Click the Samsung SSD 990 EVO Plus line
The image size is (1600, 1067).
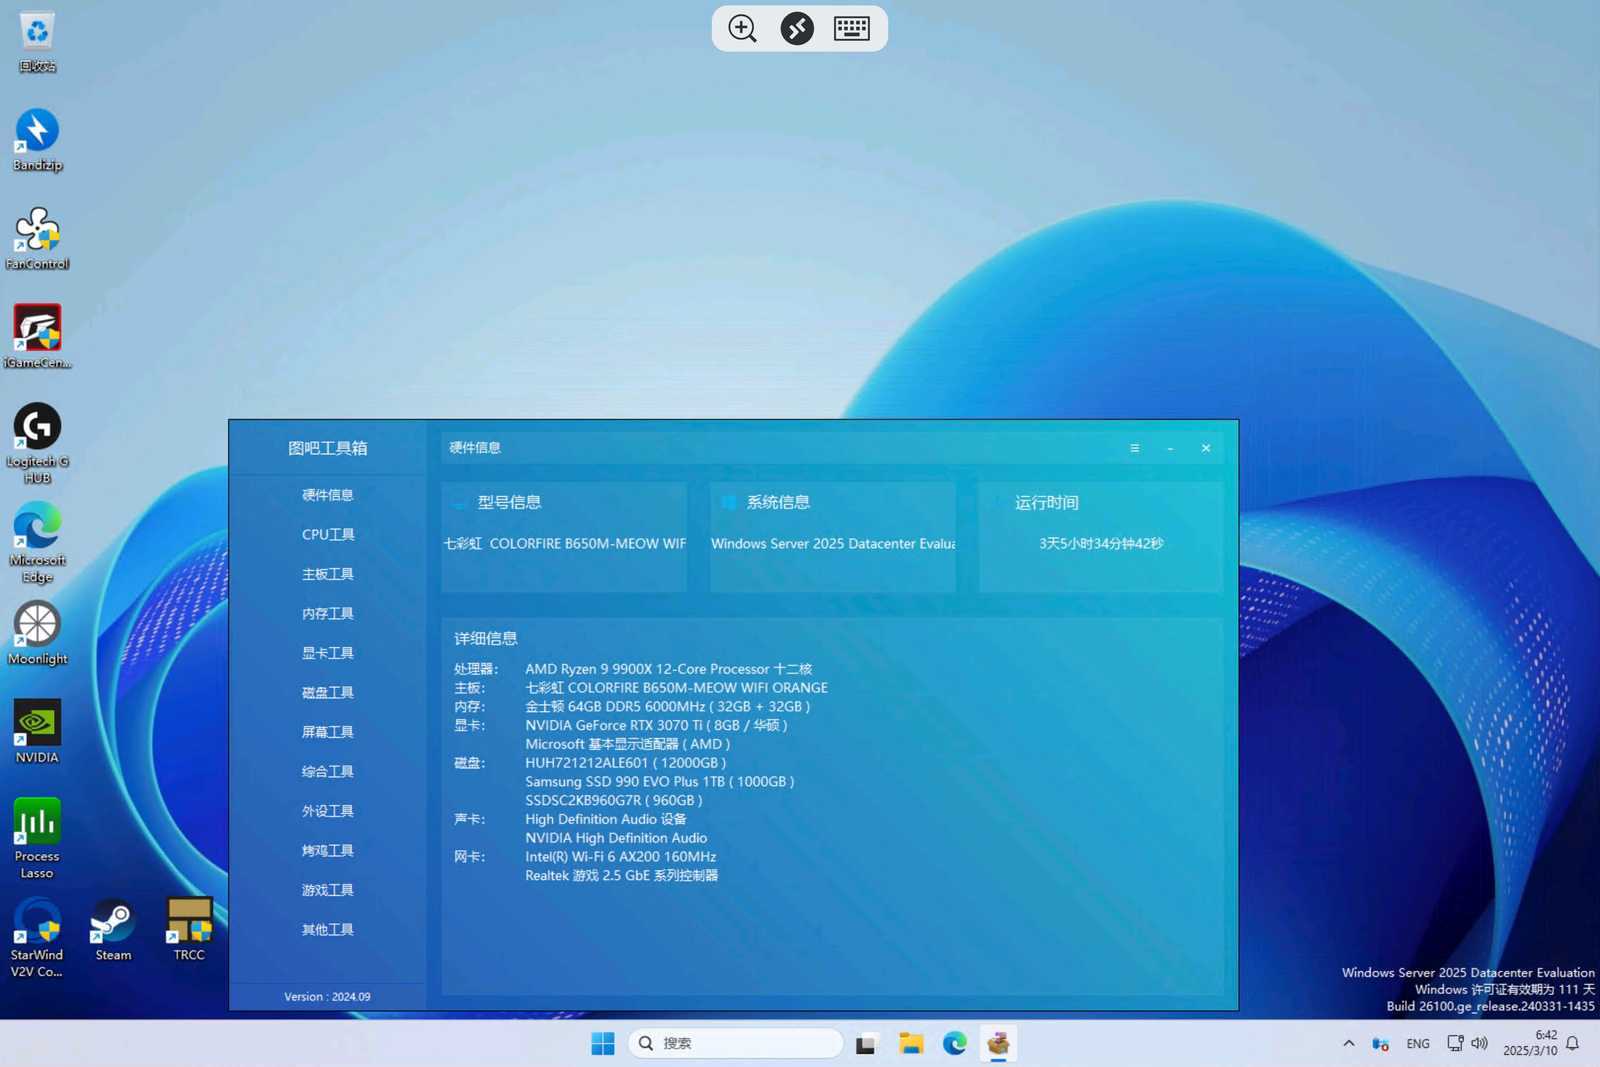(x=660, y=782)
